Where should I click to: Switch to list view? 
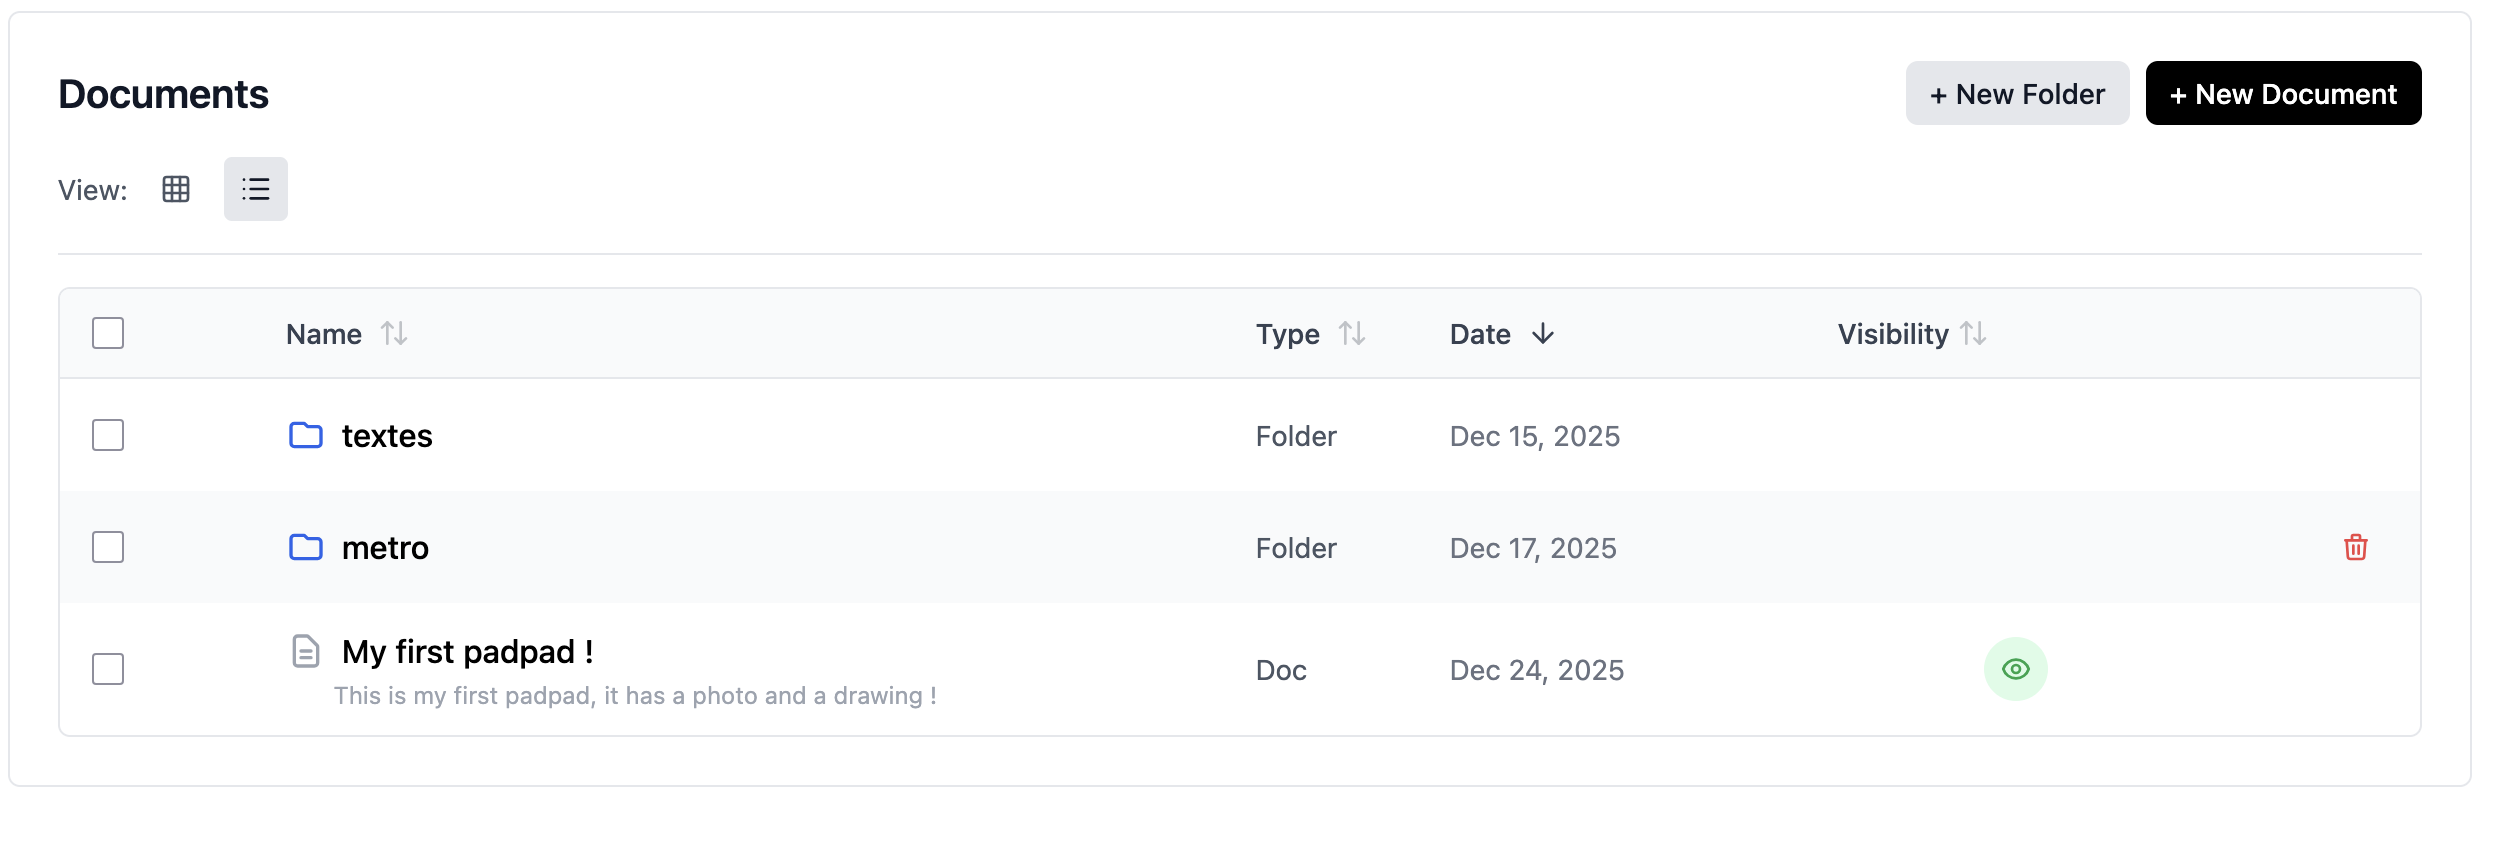click(x=256, y=189)
